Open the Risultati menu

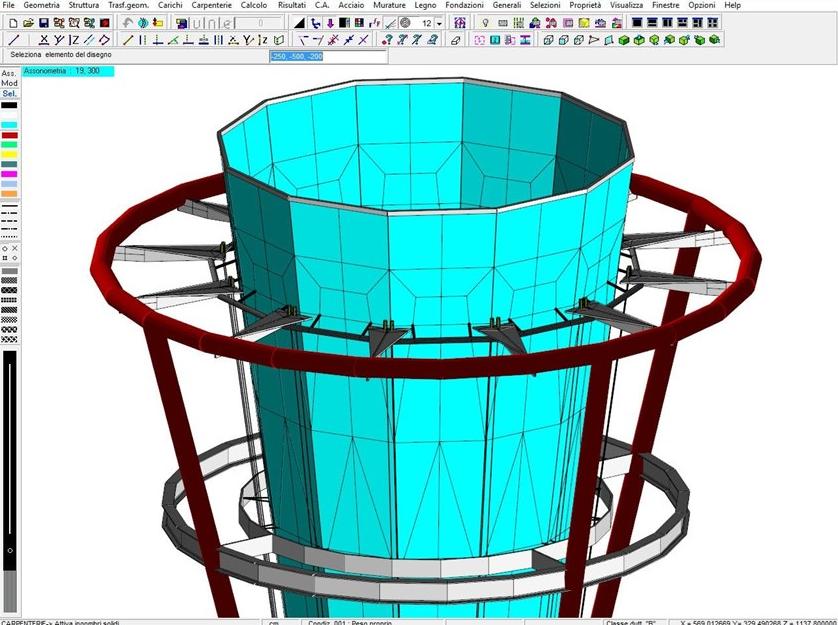291,6
